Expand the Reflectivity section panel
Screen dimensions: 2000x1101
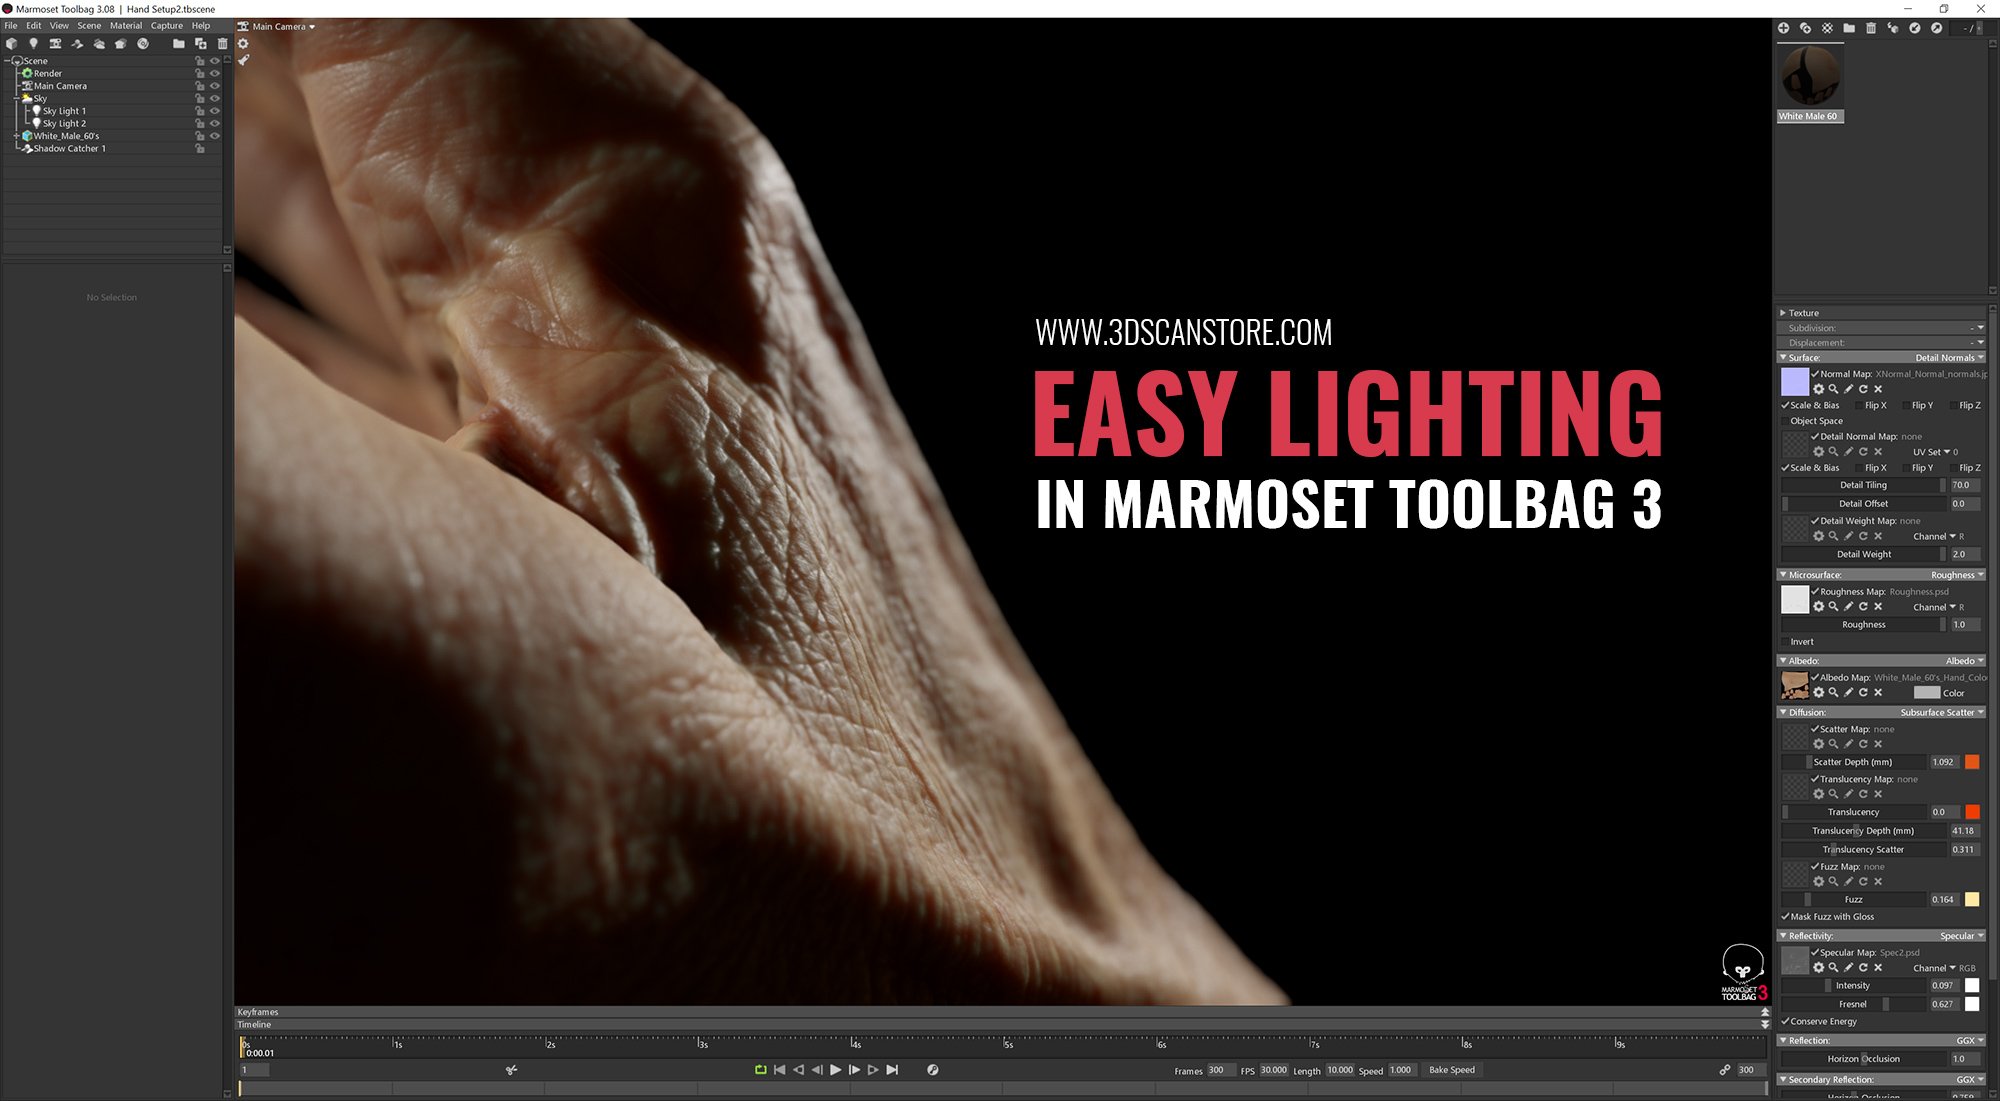[x=1787, y=936]
